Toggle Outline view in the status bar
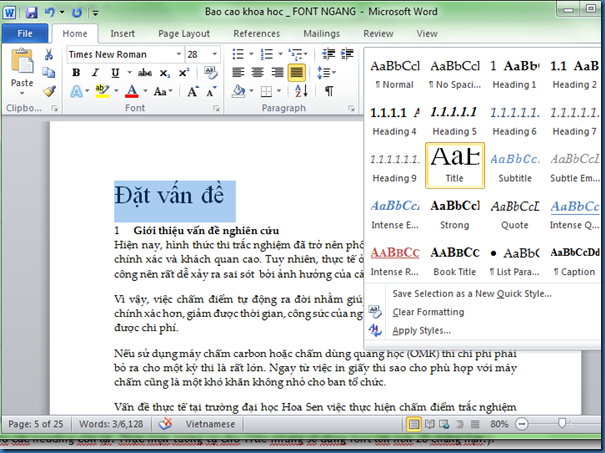The image size is (605, 453). pos(460,424)
